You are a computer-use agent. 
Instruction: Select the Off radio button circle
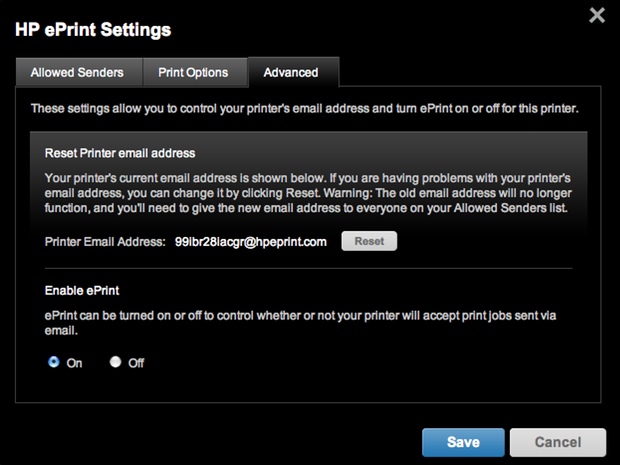115,363
